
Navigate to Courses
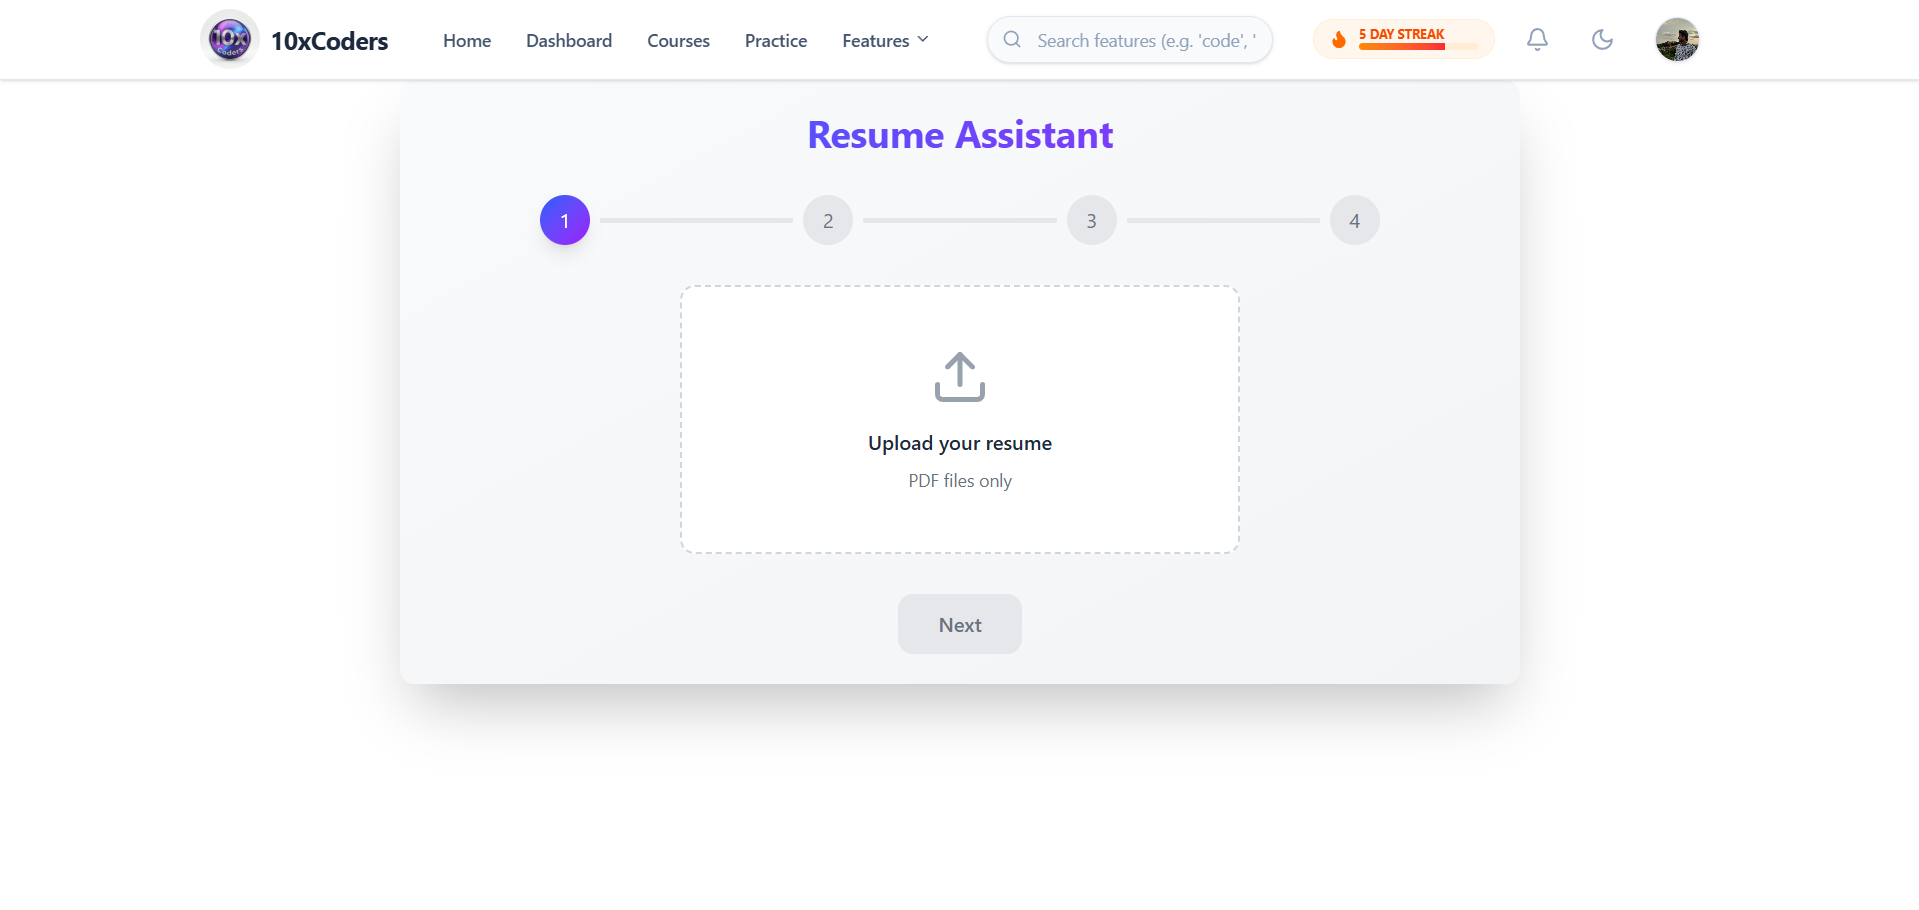678,40
